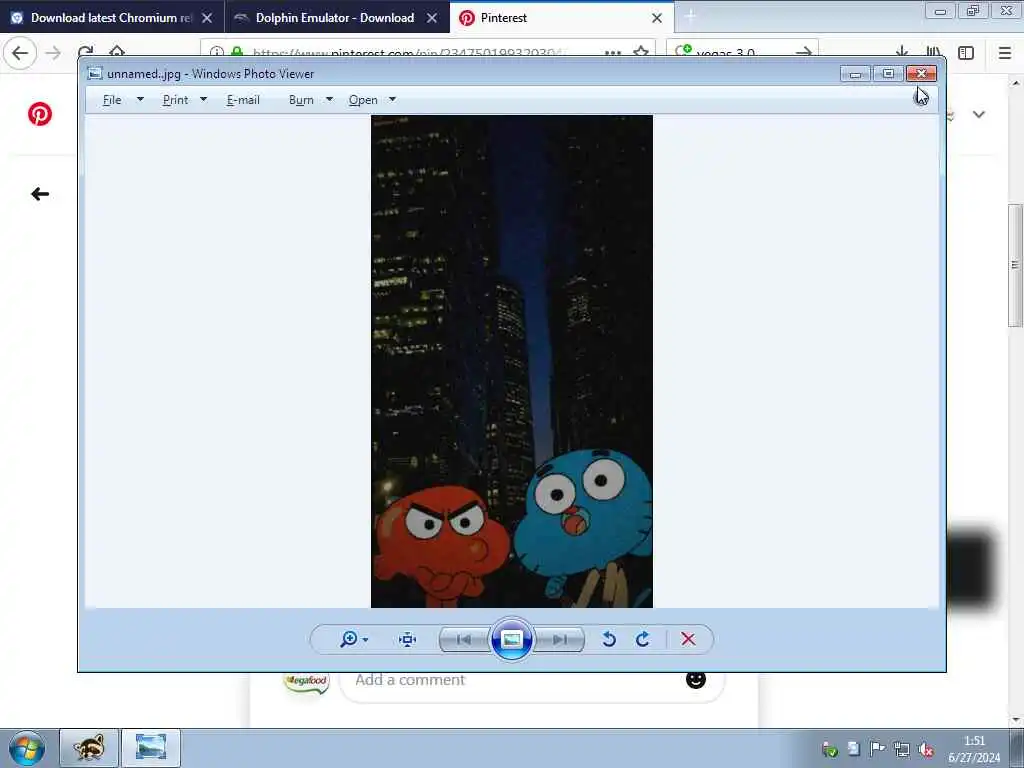
Task: Expand the Open dropdown arrow
Action: 392,100
